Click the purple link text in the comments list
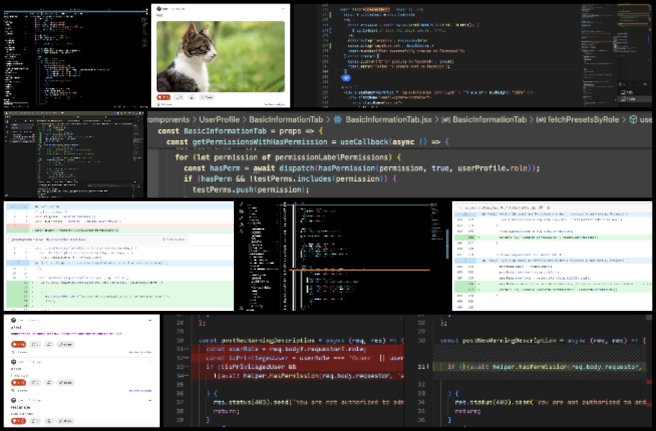This screenshot has width=656, height=431. pyautogui.click(x=67, y=334)
